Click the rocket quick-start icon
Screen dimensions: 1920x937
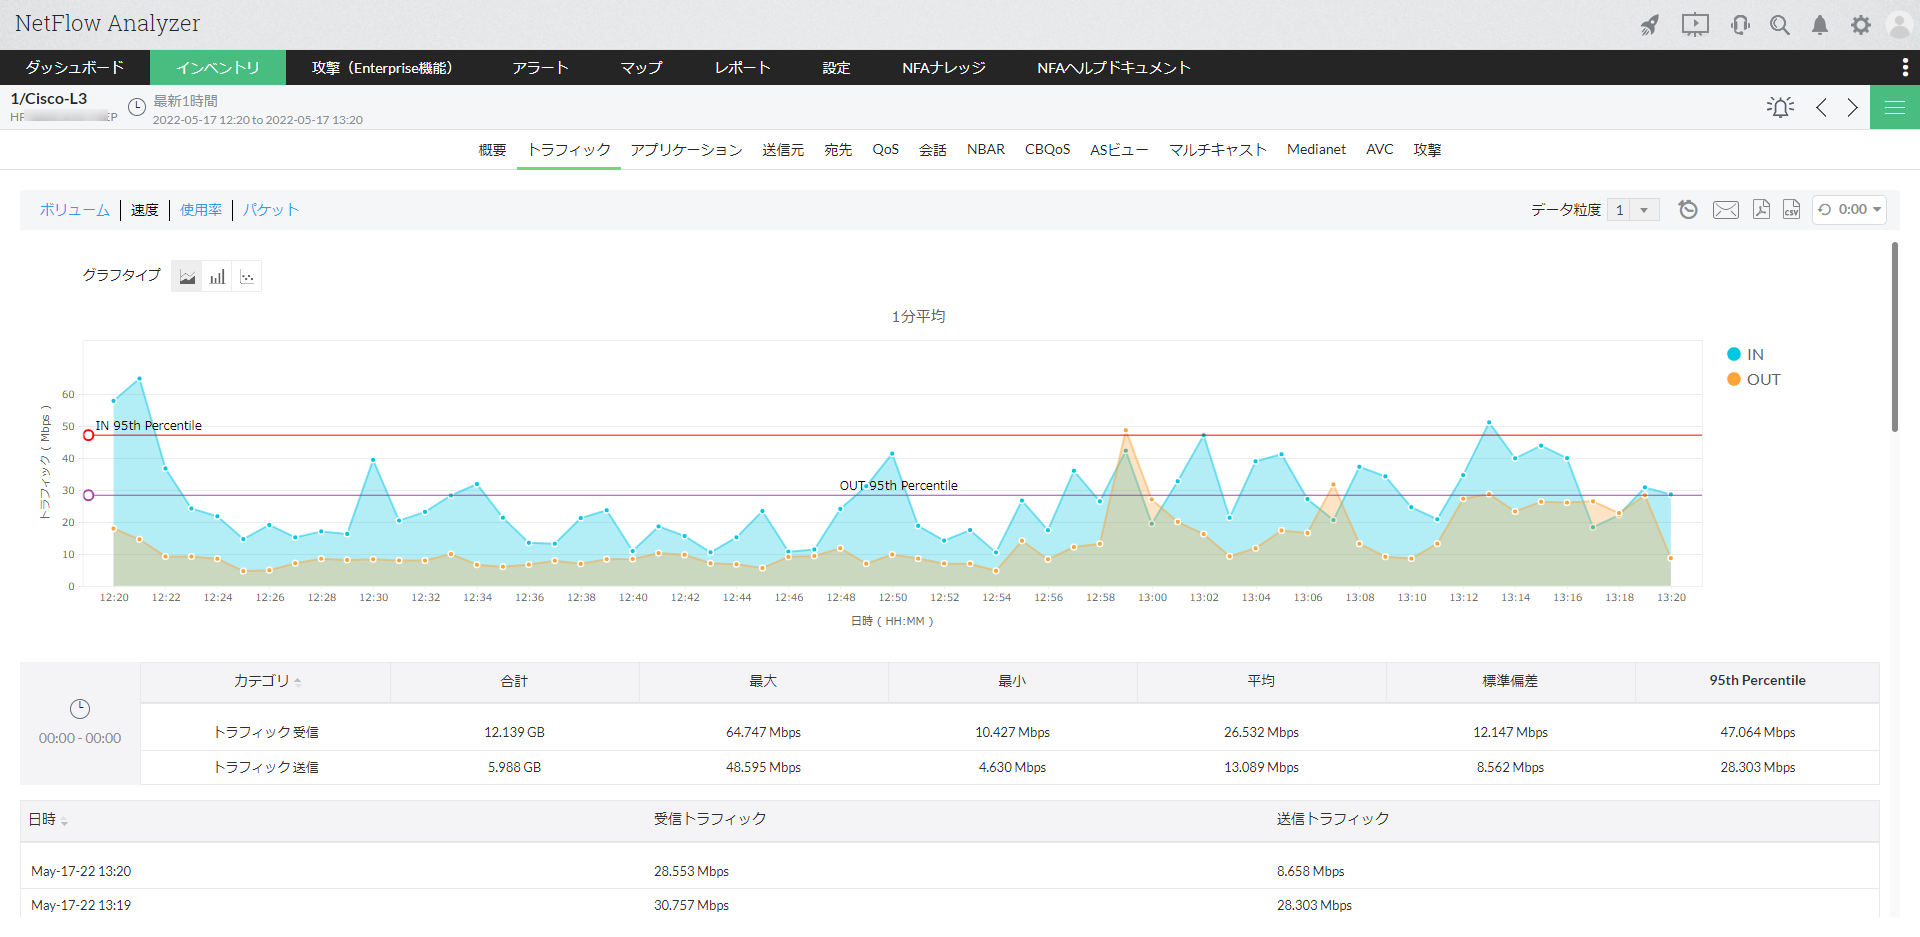coord(1650,25)
